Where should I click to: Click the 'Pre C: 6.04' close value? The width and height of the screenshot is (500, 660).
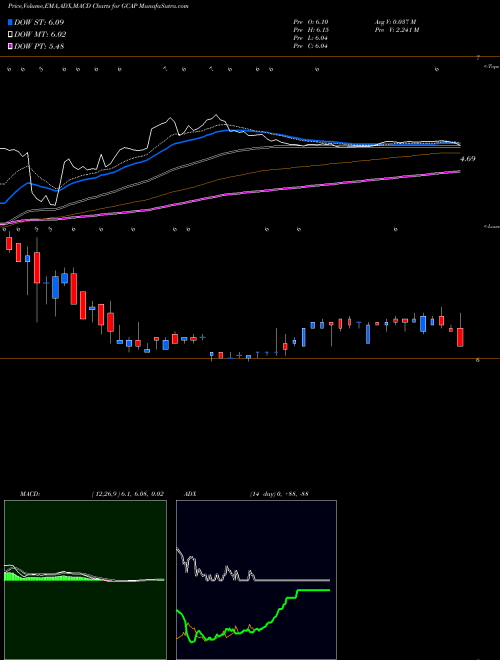point(311,46)
